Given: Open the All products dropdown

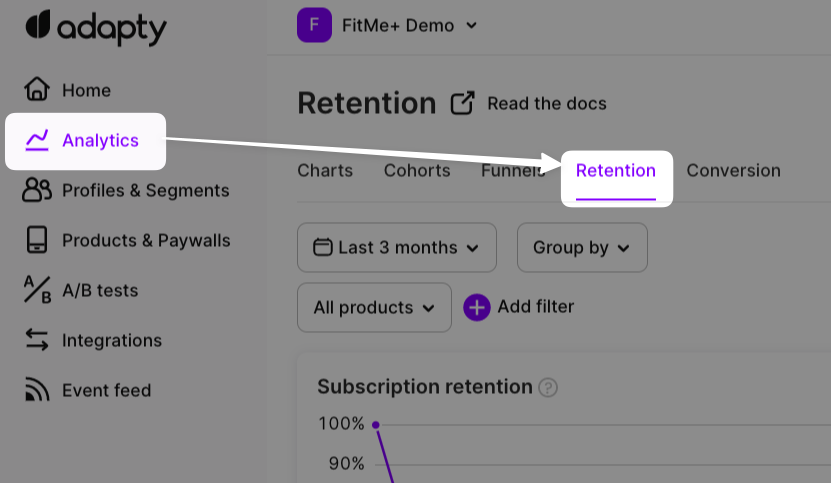Looking at the screenshot, I should click(x=374, y=308).
